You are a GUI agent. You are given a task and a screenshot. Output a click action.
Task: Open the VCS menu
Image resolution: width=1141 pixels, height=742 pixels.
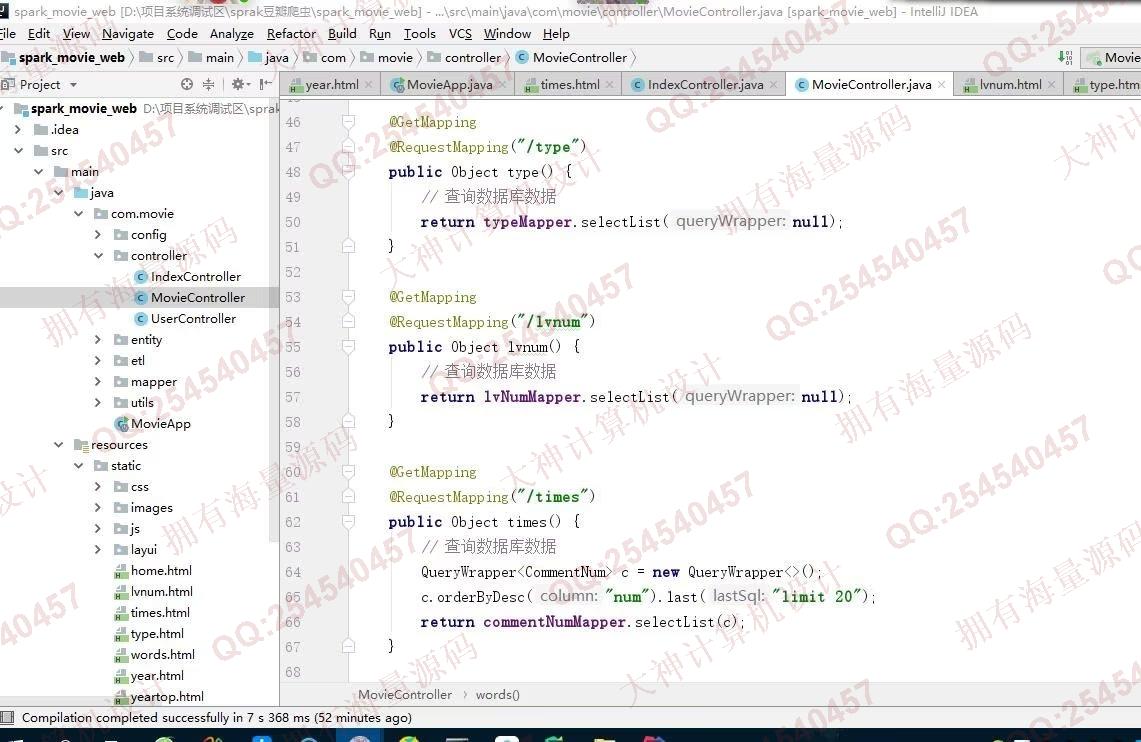(460, 33)
